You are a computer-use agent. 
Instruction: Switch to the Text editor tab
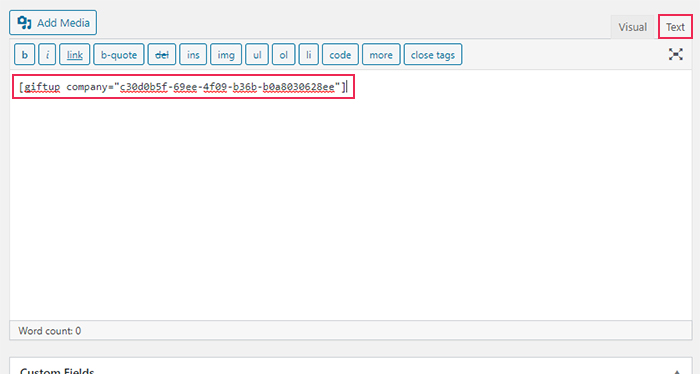tap(675, 27)
